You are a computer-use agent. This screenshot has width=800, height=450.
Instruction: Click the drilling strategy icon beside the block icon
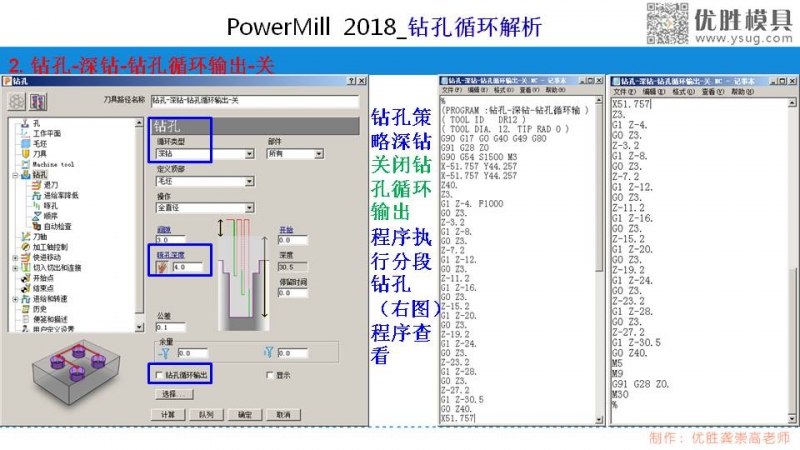[x=38, y=101]
